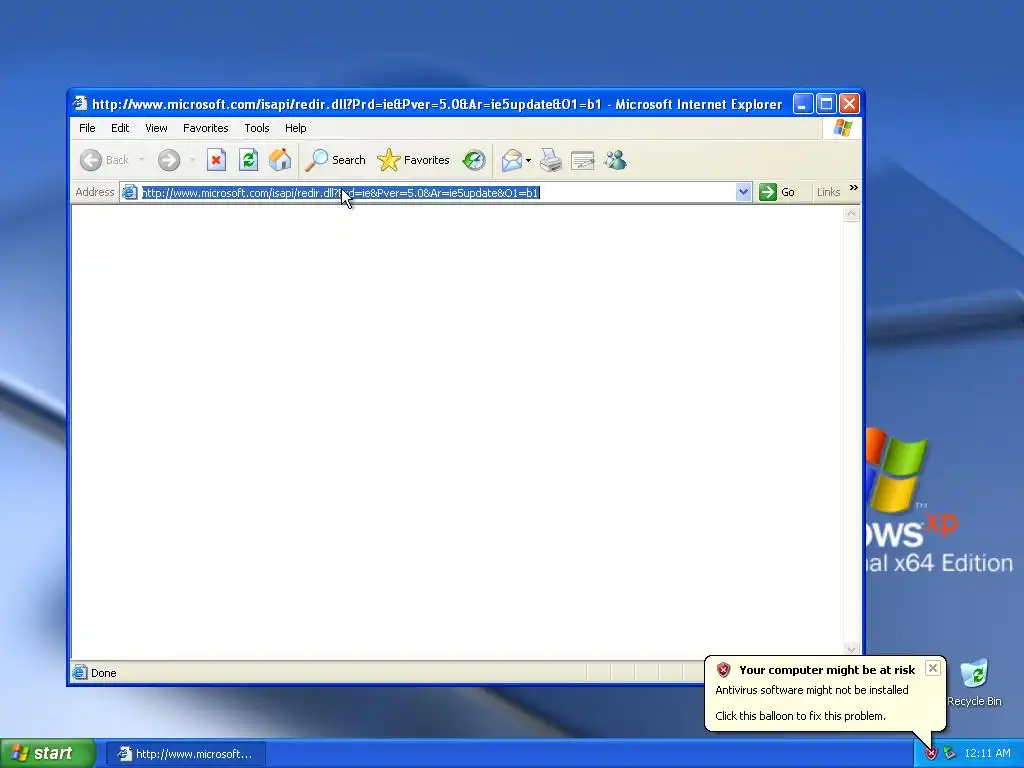Open the Help menu
Viewport: 1024px width, 768px height.
[x=295, y=128]
